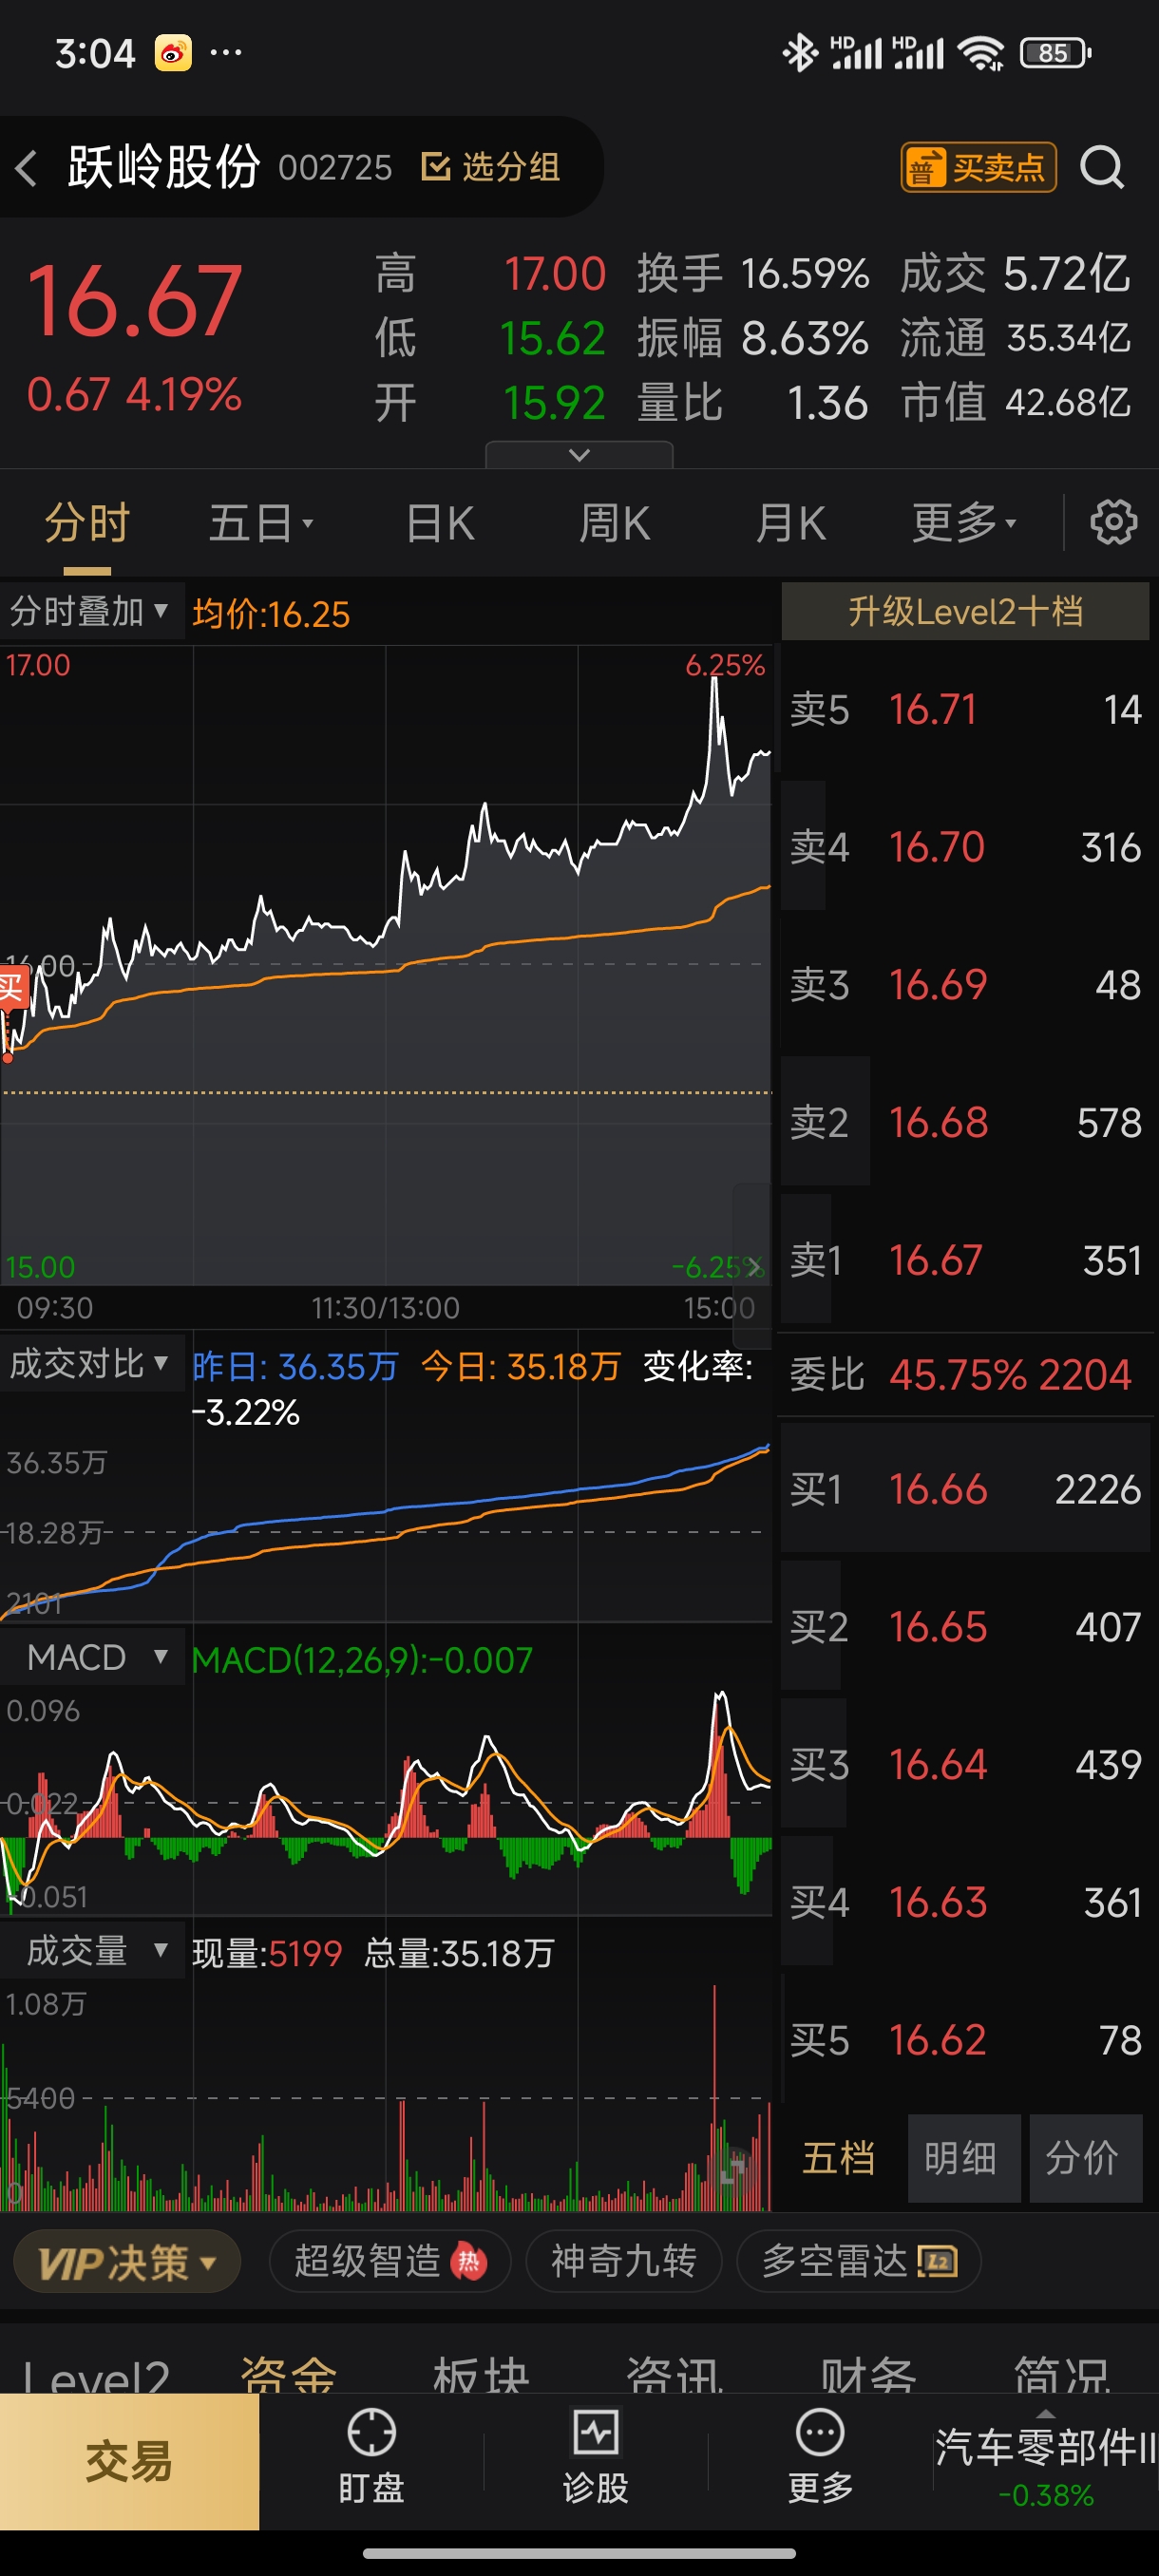Viewport: 1159px width, 2576px height.
Task: Tap the Weibo notification icon
Action: click(x=173, y=52)
